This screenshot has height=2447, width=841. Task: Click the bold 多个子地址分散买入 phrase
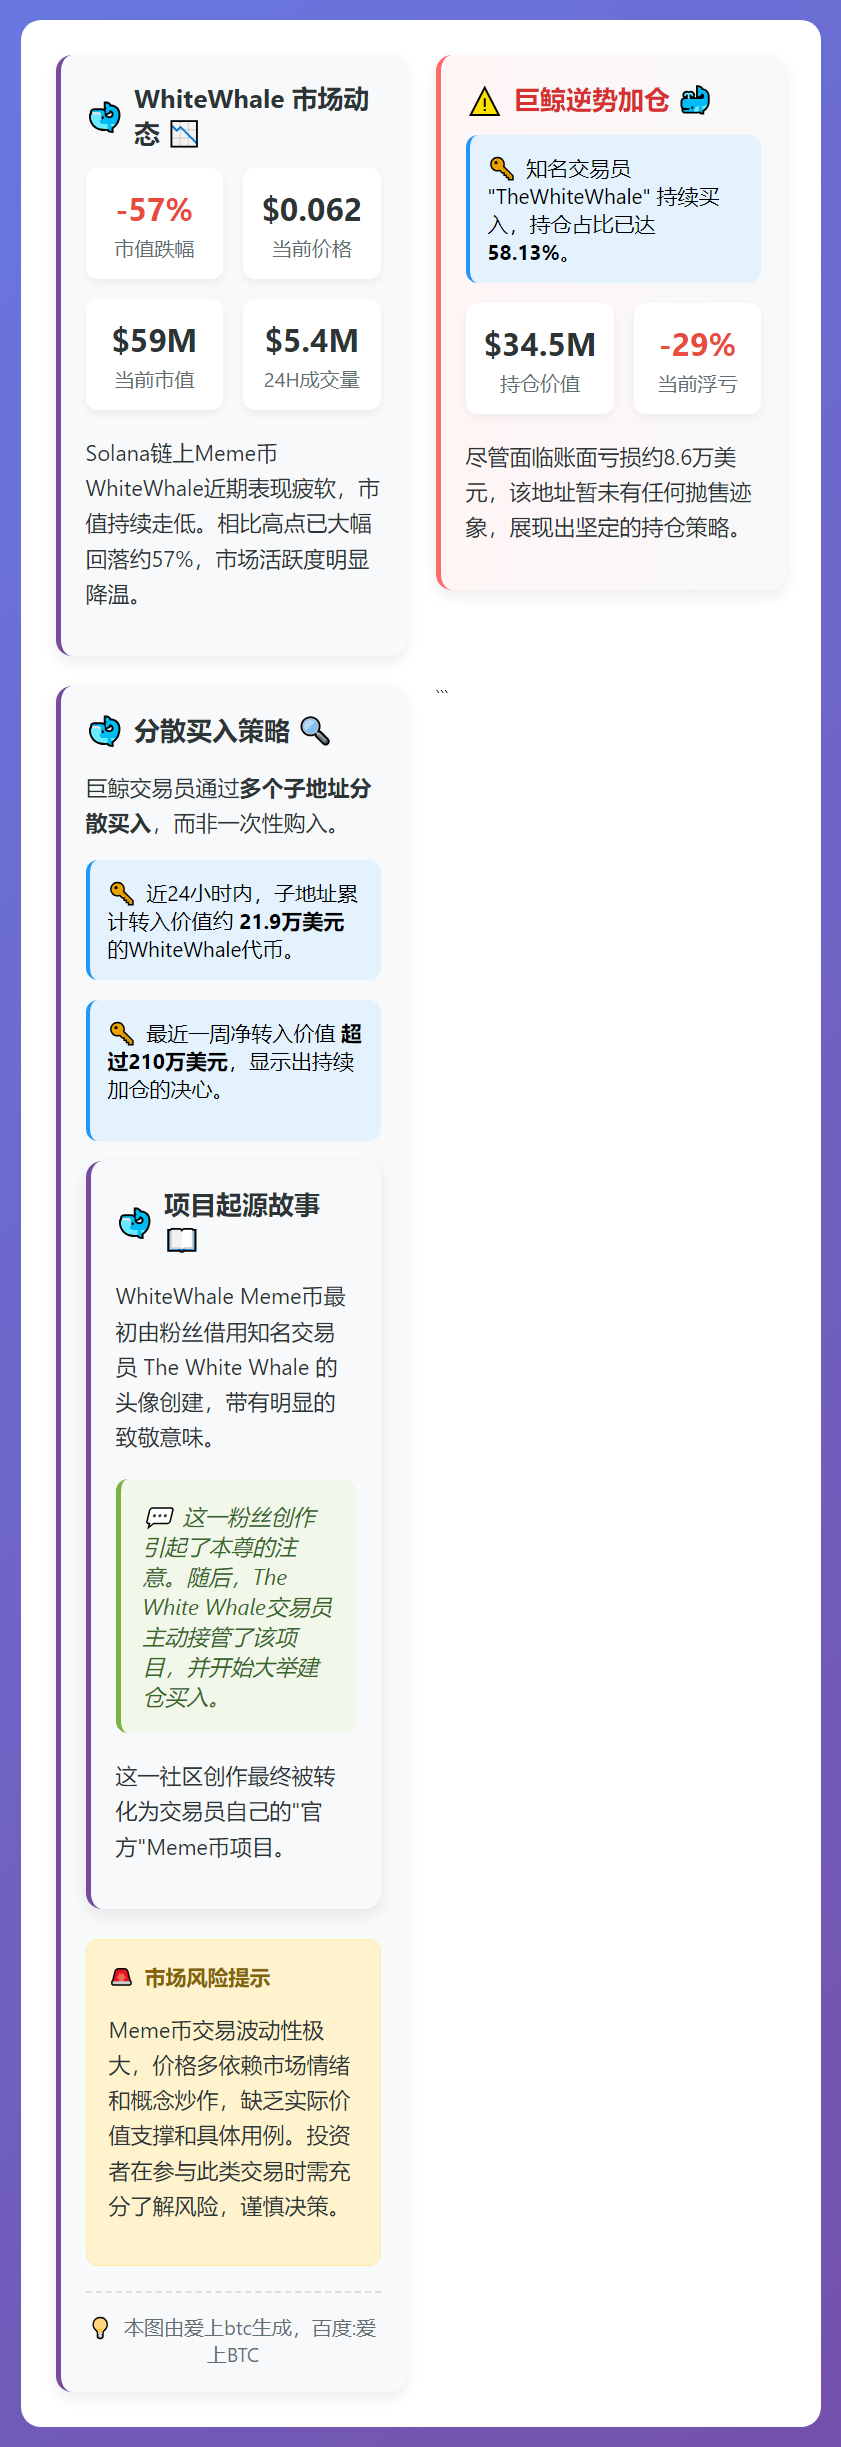[x=228, y=806]
